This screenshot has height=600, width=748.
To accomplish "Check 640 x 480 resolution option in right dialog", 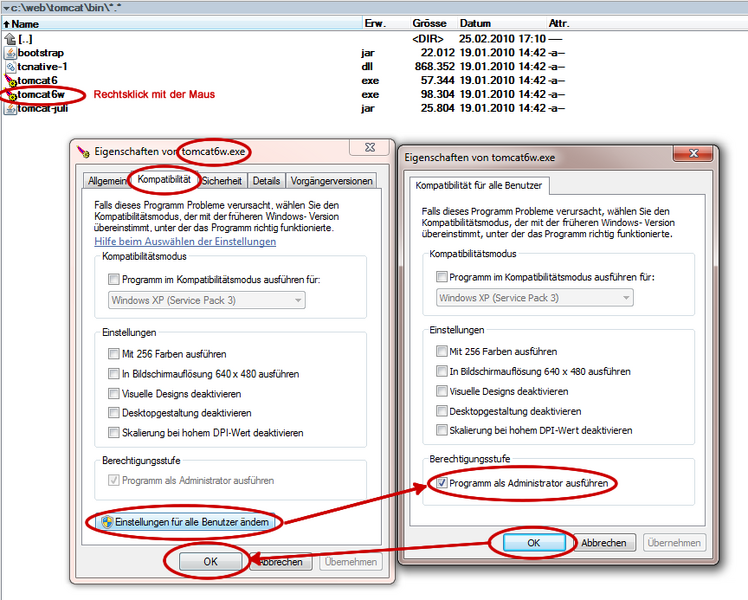I will (442, 371).
